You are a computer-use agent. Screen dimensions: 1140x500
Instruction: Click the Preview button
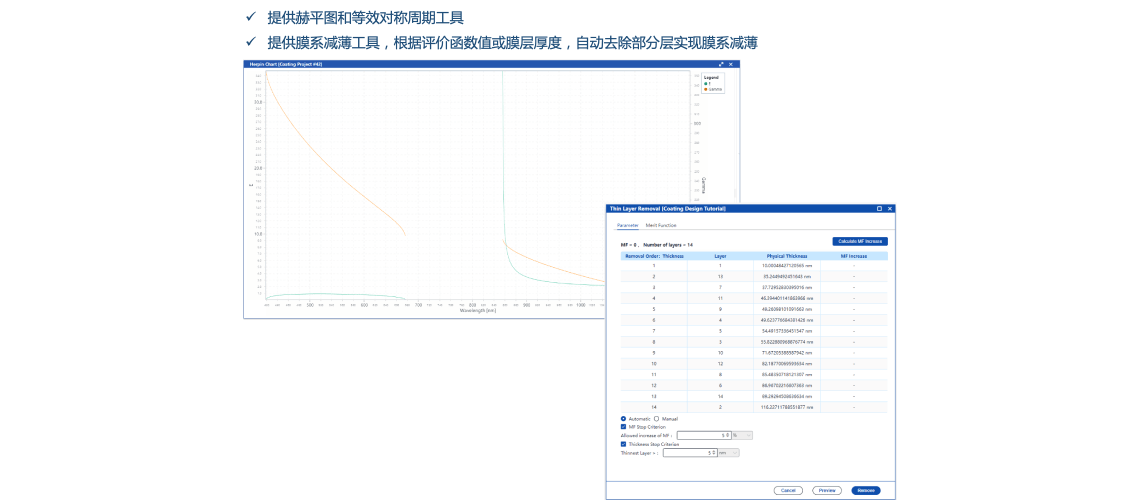coord(826,490)
